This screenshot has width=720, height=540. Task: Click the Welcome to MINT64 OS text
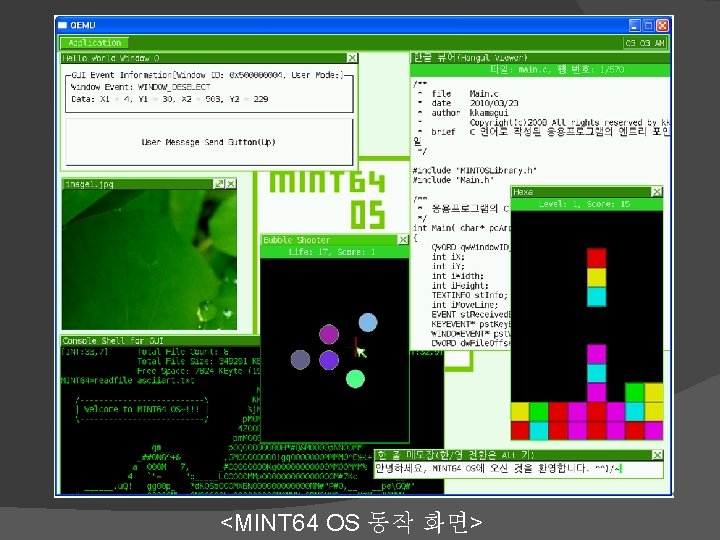coord(141,409)
